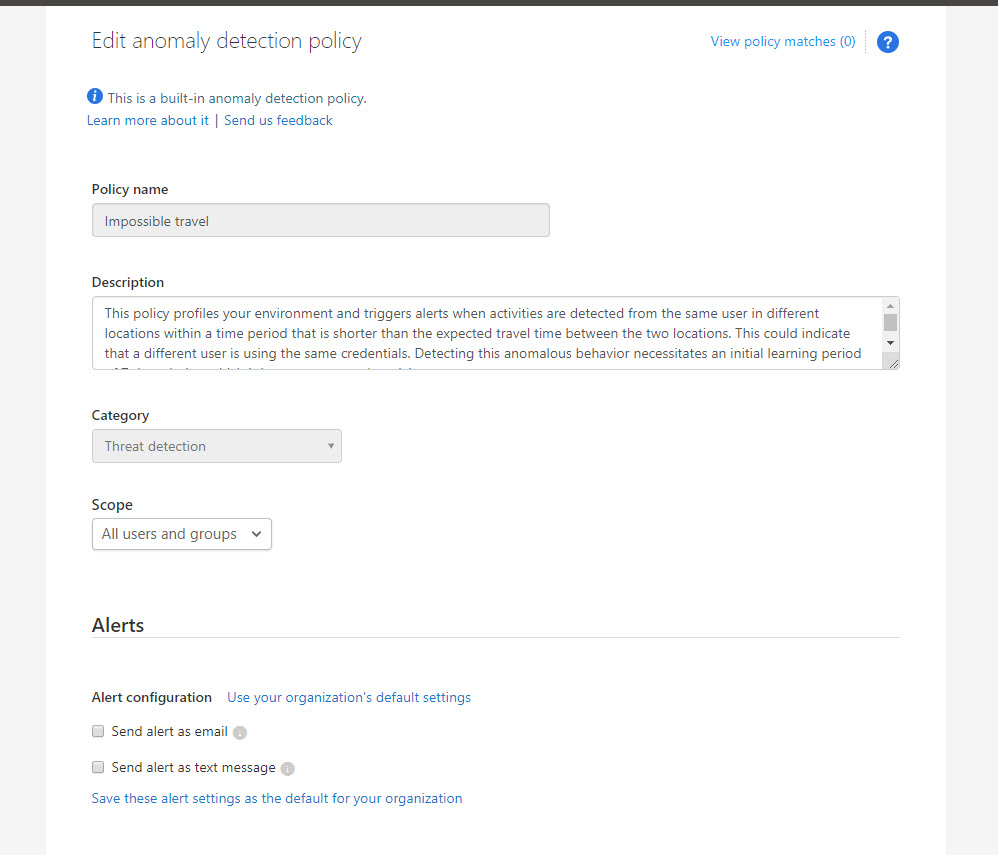Click the Description scrollbar up arrow
Viewport: 998px width, 855px height.
pos(890,306)
